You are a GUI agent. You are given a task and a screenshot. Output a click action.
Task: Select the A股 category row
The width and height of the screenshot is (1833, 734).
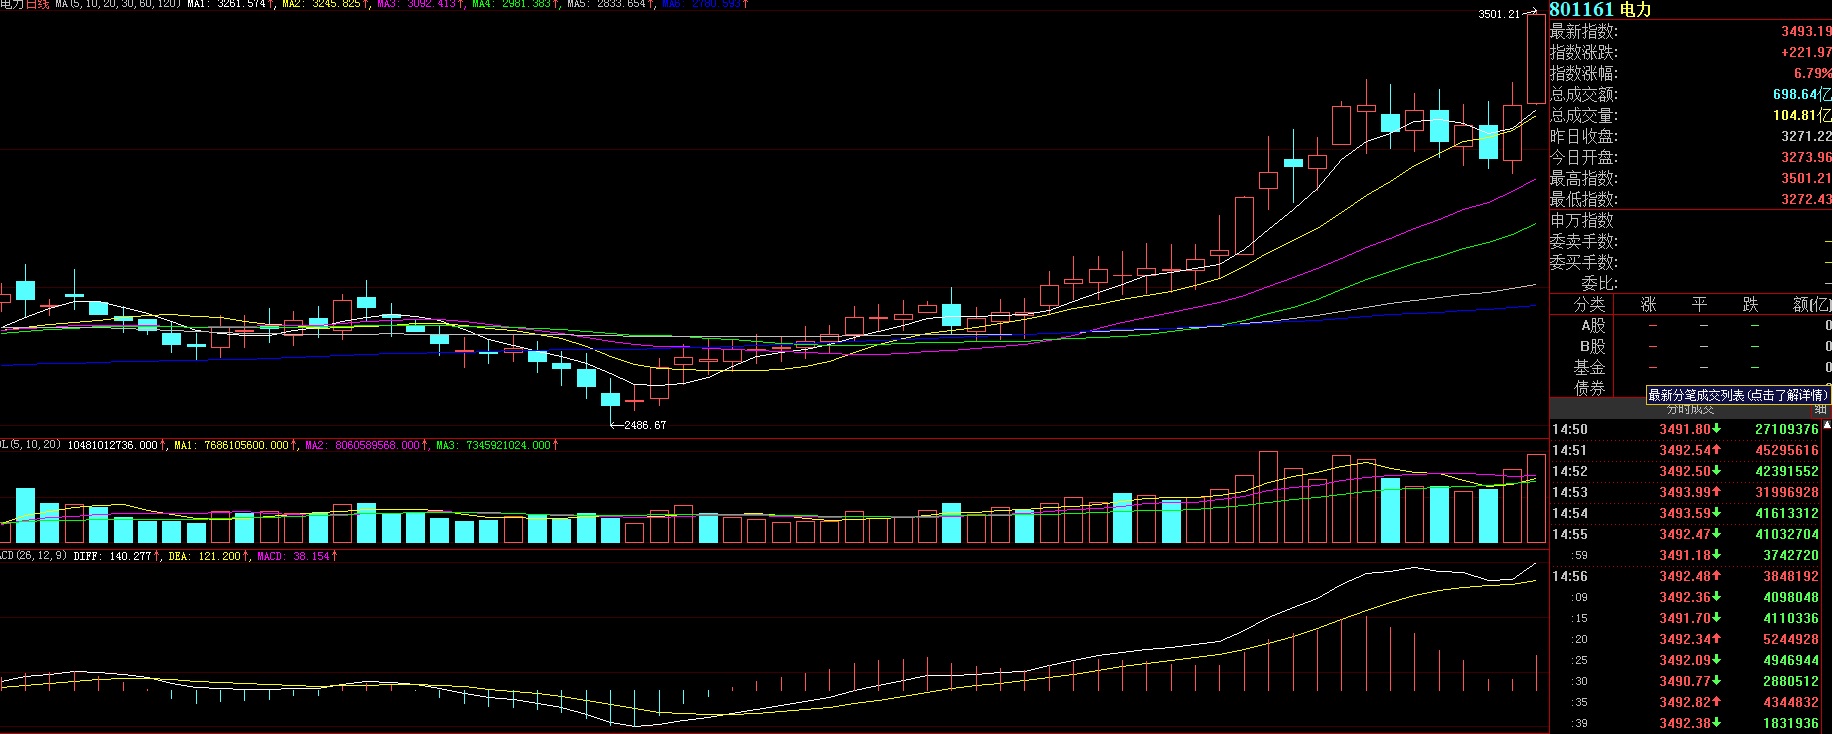1592,325
